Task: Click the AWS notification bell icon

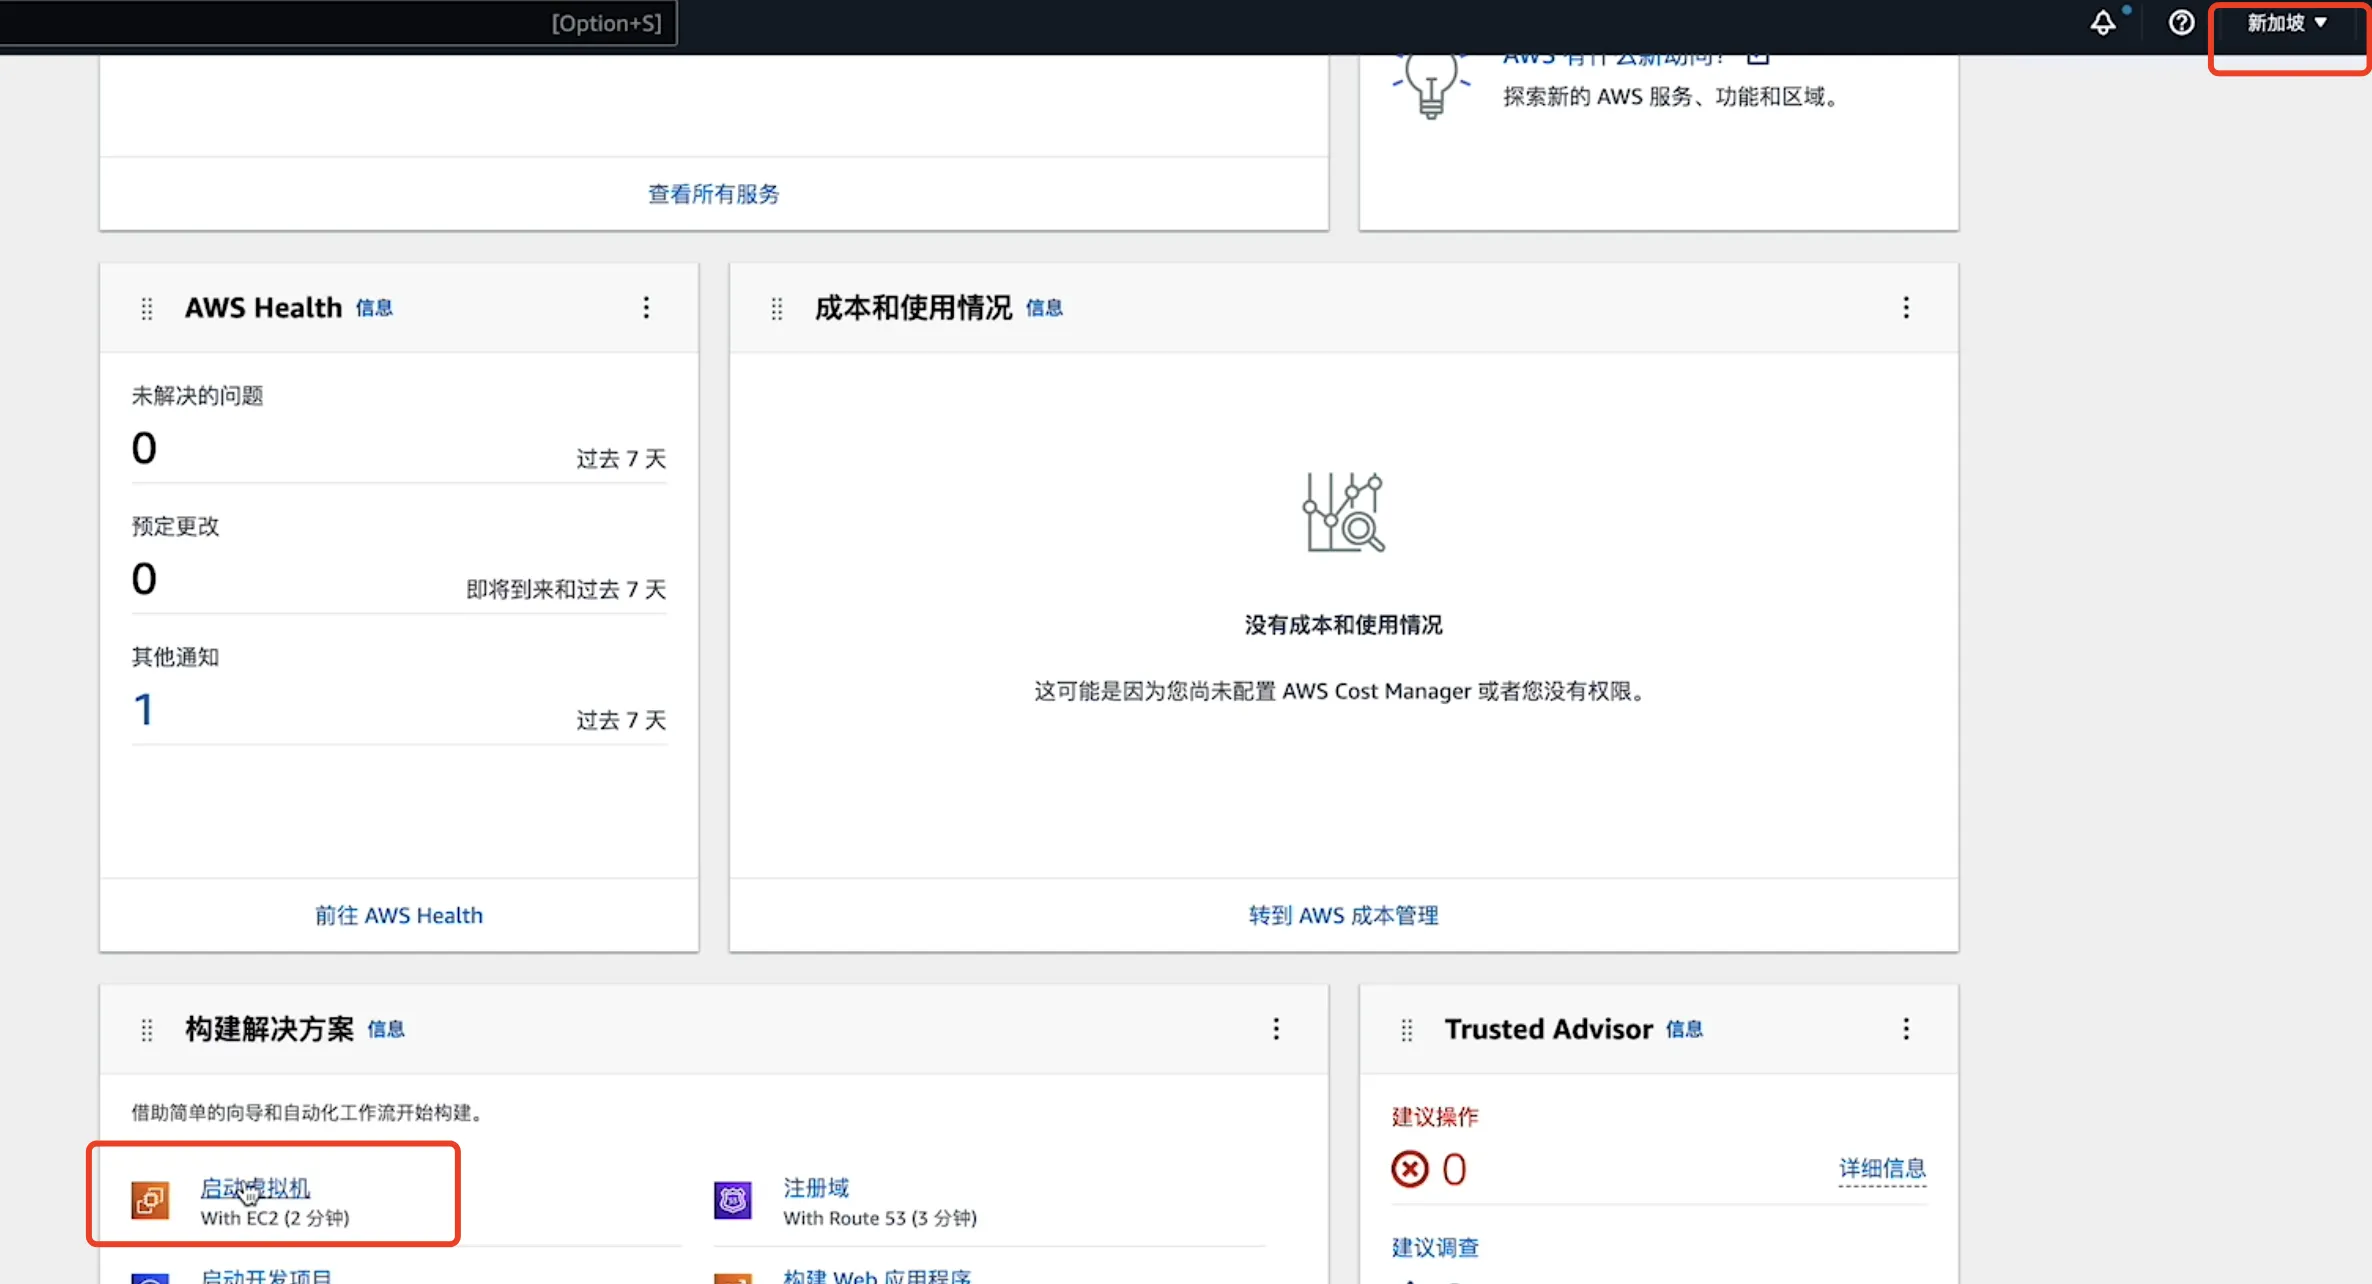Action: pos(2105,24)
